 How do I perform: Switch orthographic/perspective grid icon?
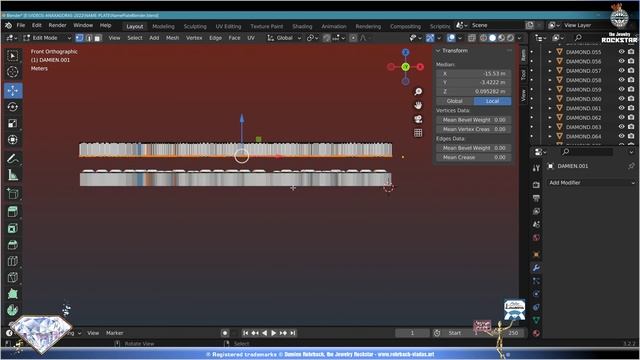tap(418, 133)
